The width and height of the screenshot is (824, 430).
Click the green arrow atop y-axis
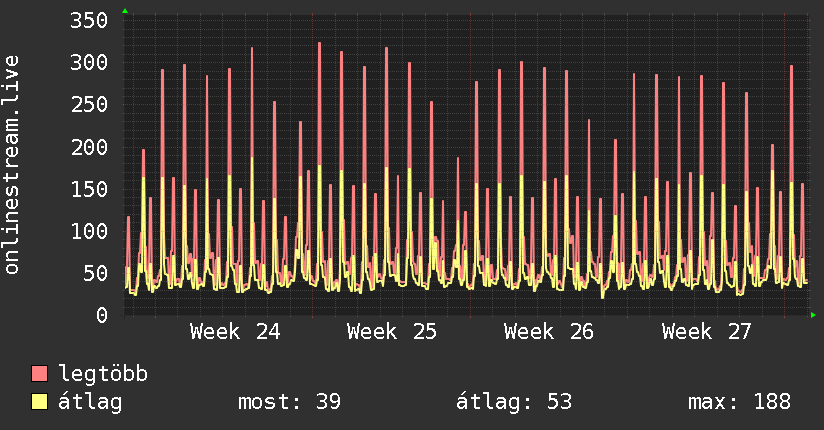coord(125,11)
